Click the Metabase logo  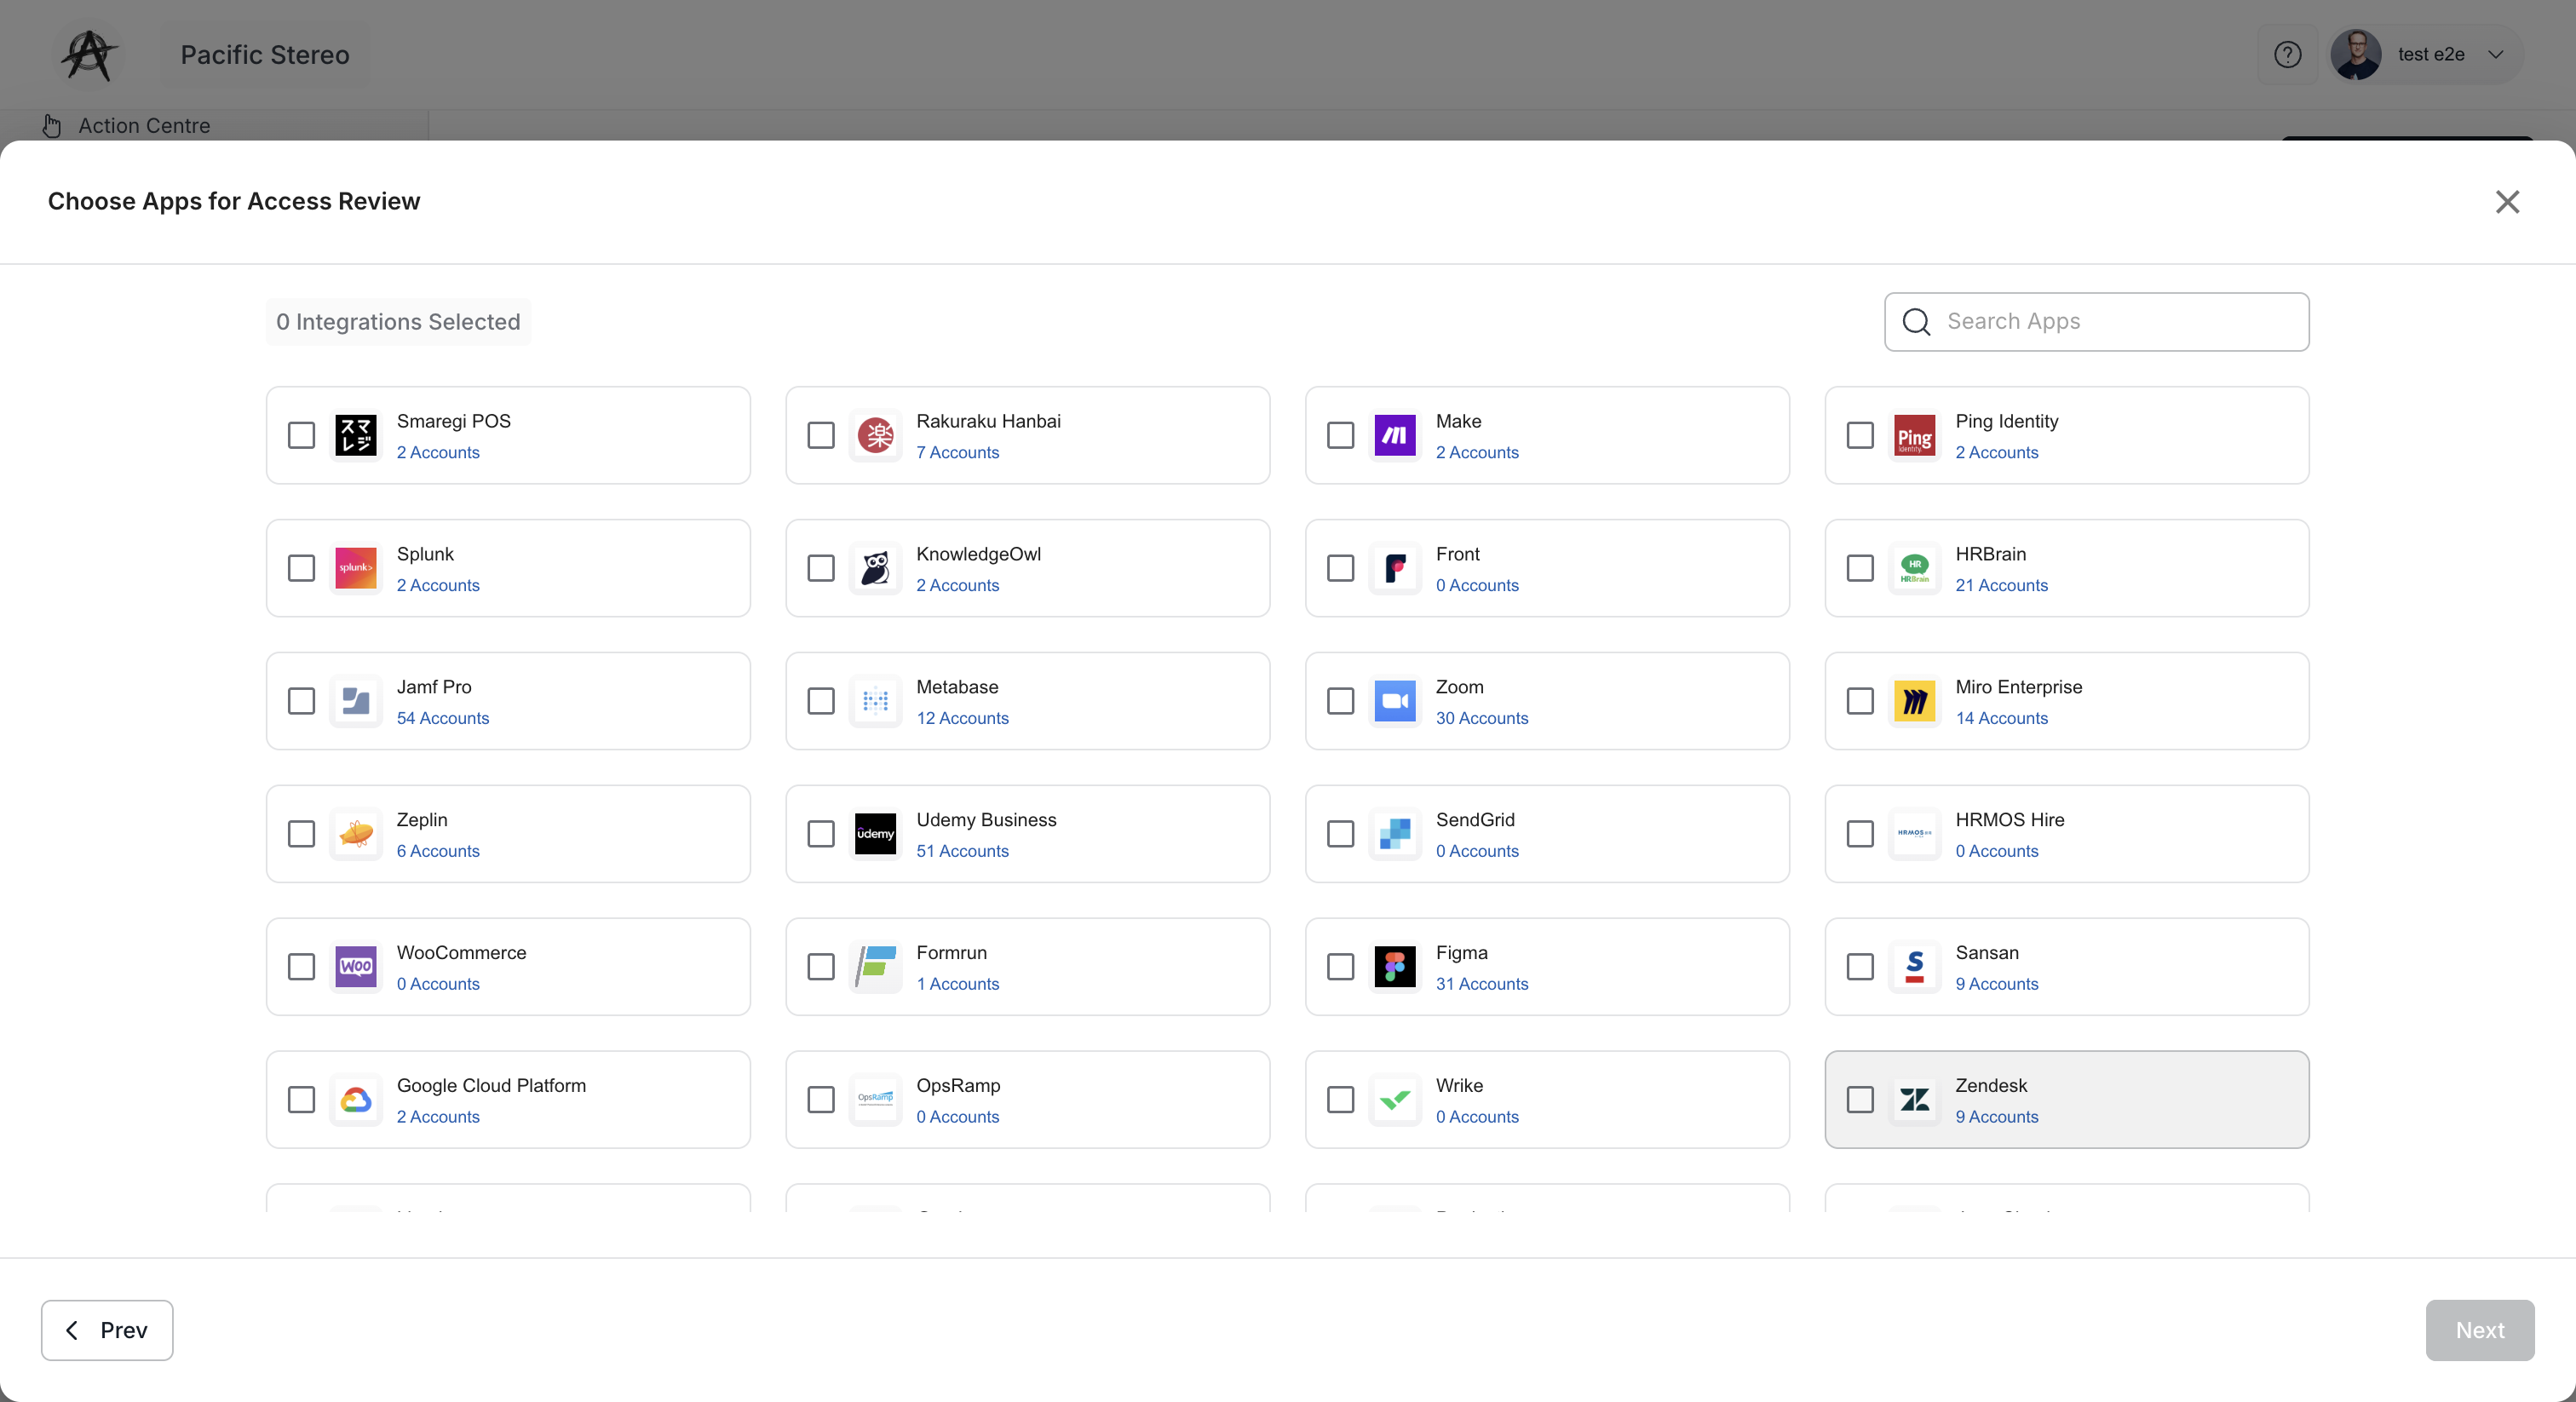point(875,701)
